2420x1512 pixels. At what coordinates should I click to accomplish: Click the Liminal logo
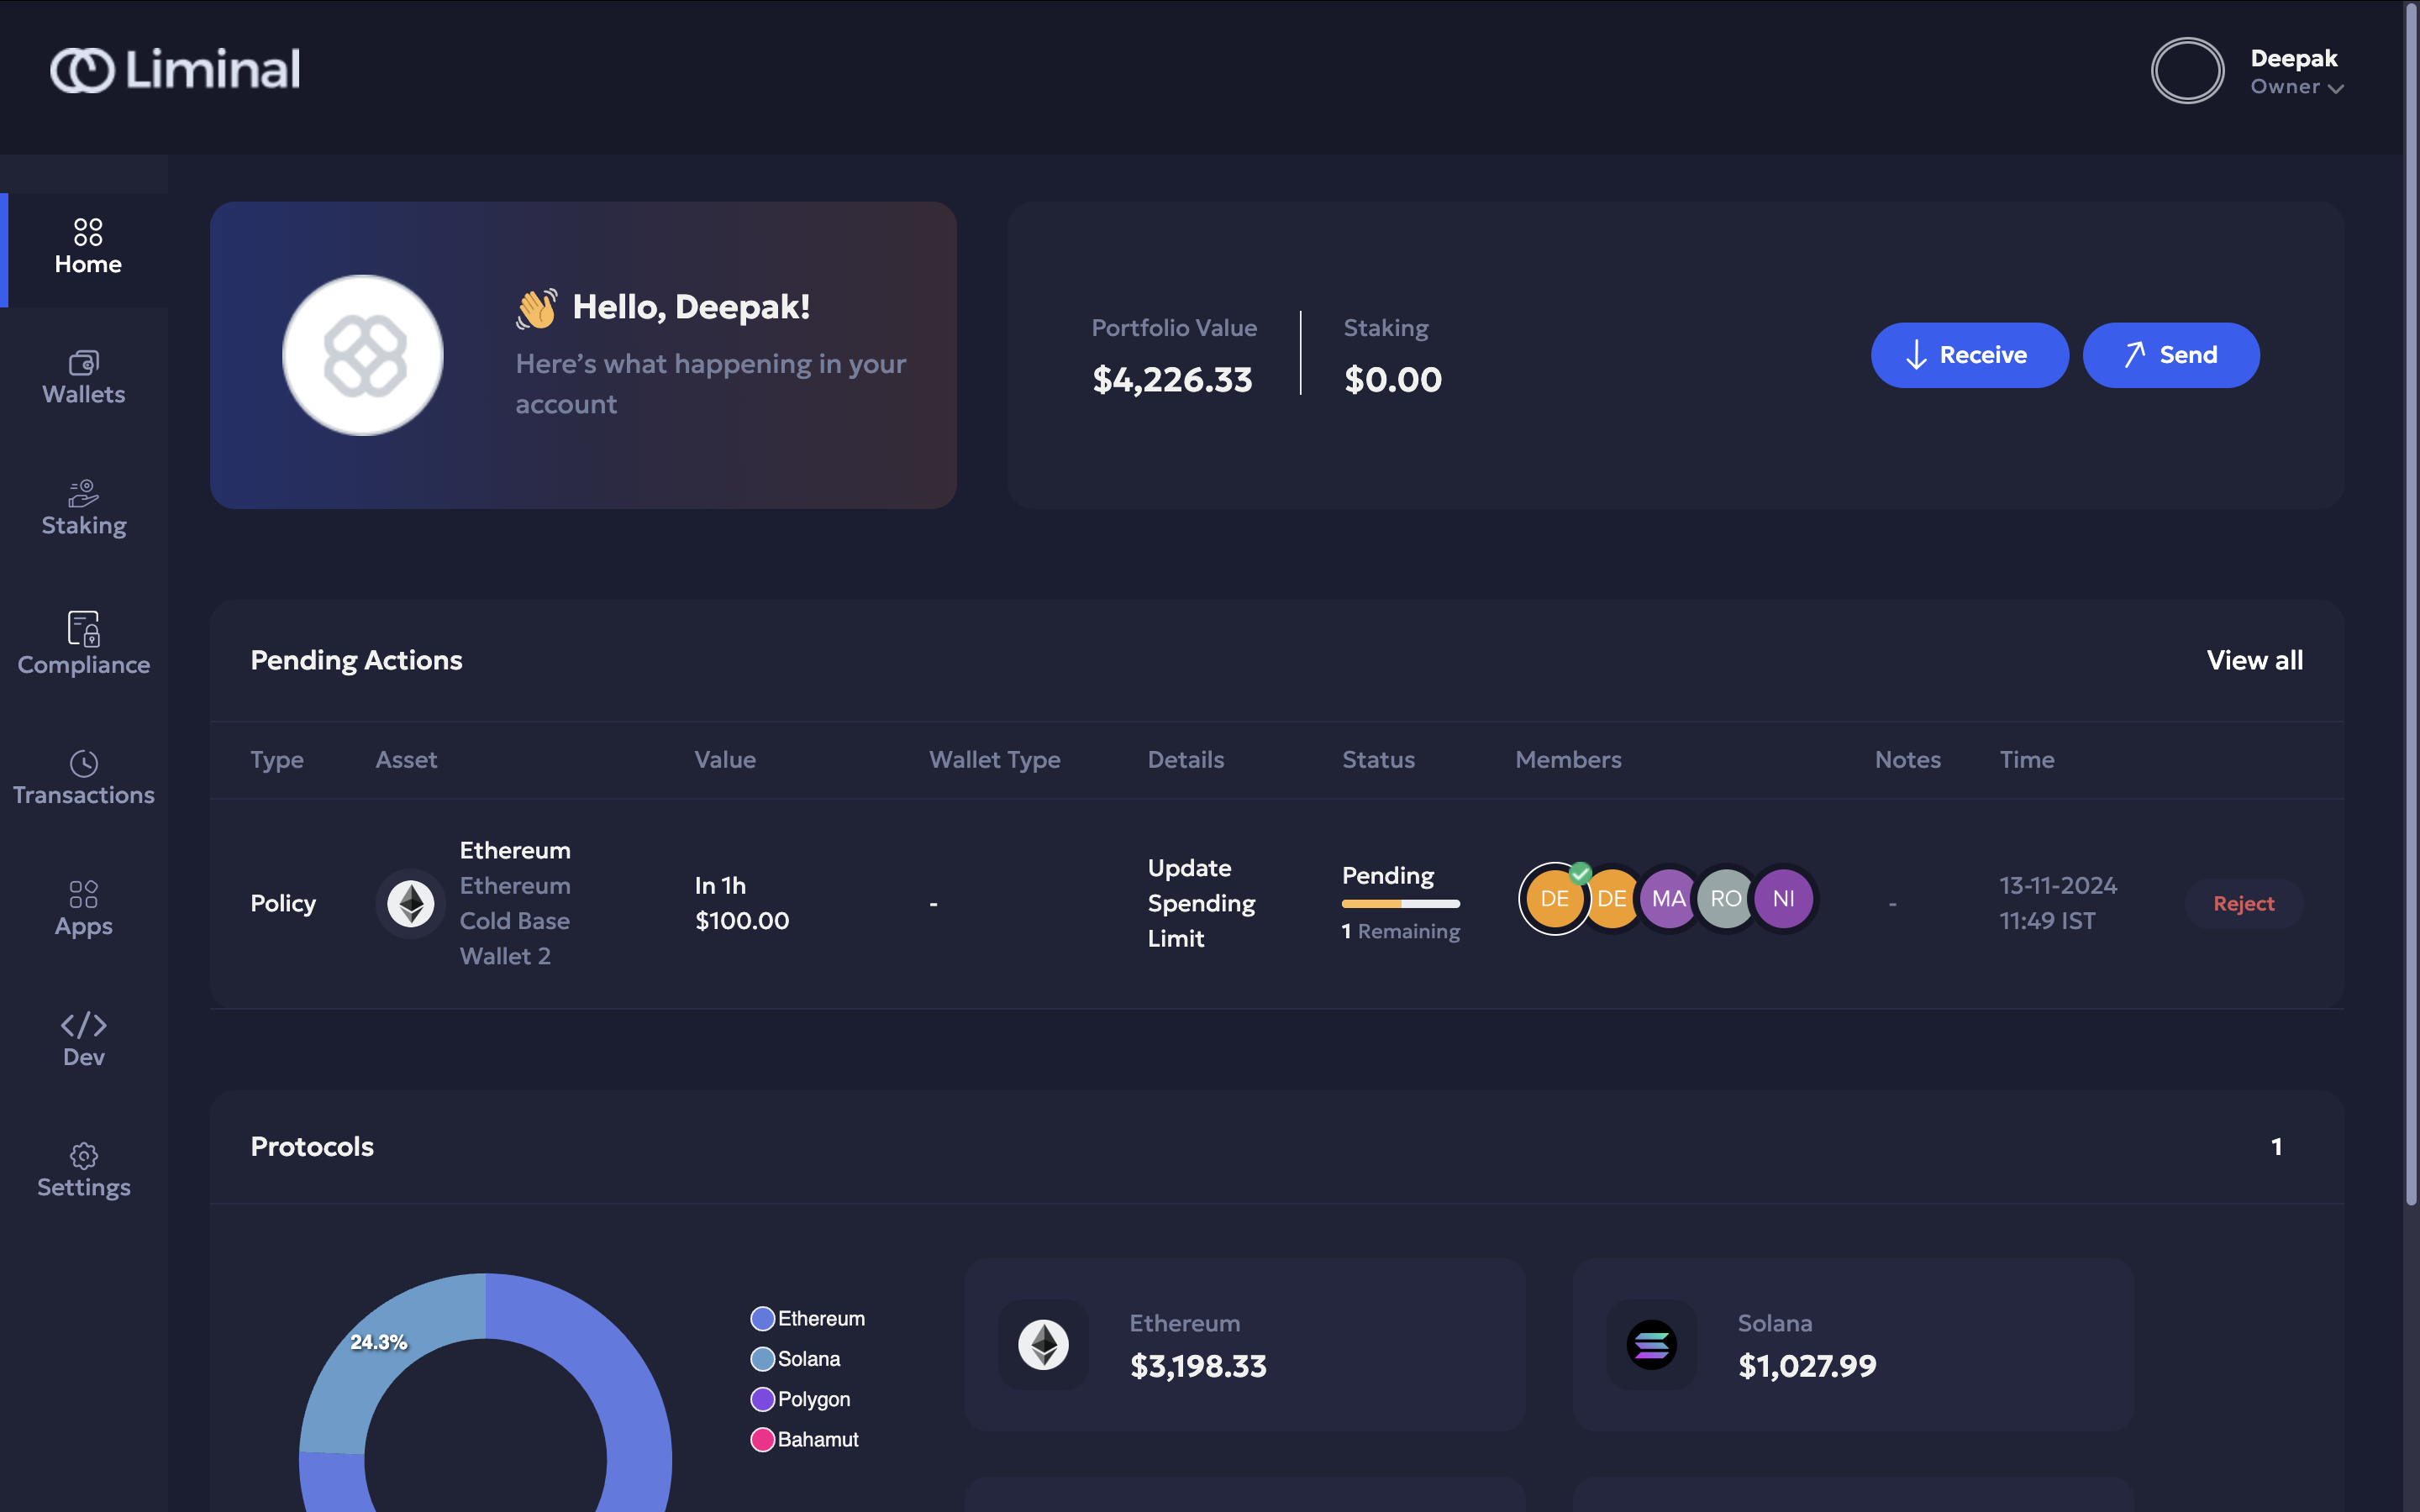[175, 70]
